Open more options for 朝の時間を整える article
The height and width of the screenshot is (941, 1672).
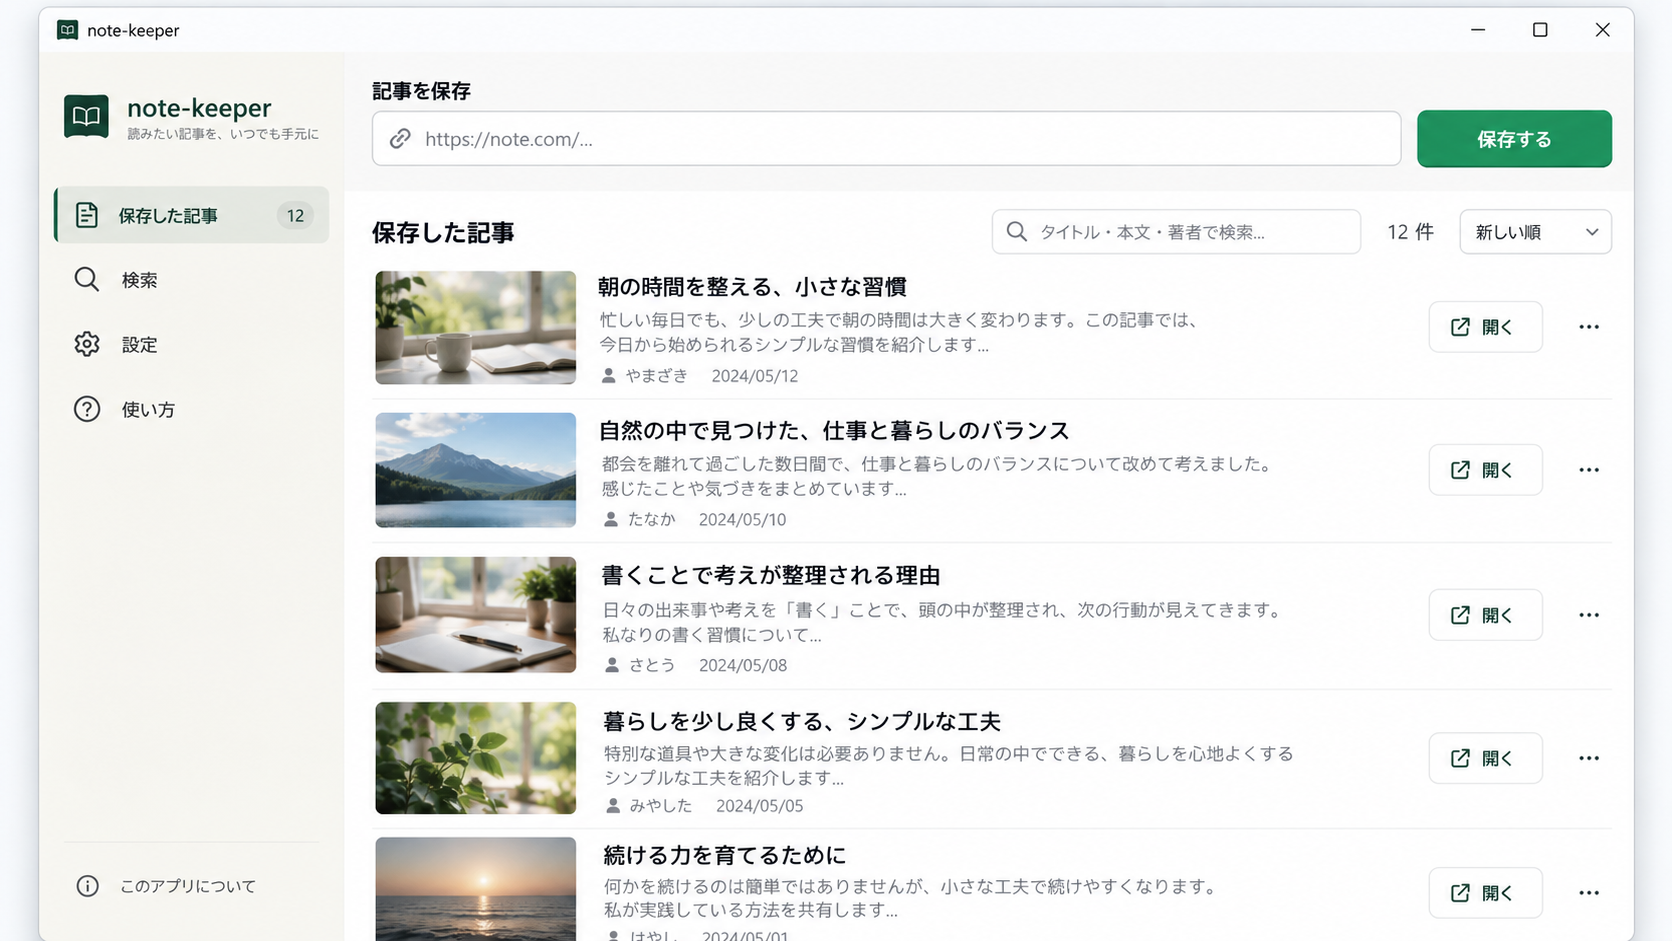[1589, 327]
